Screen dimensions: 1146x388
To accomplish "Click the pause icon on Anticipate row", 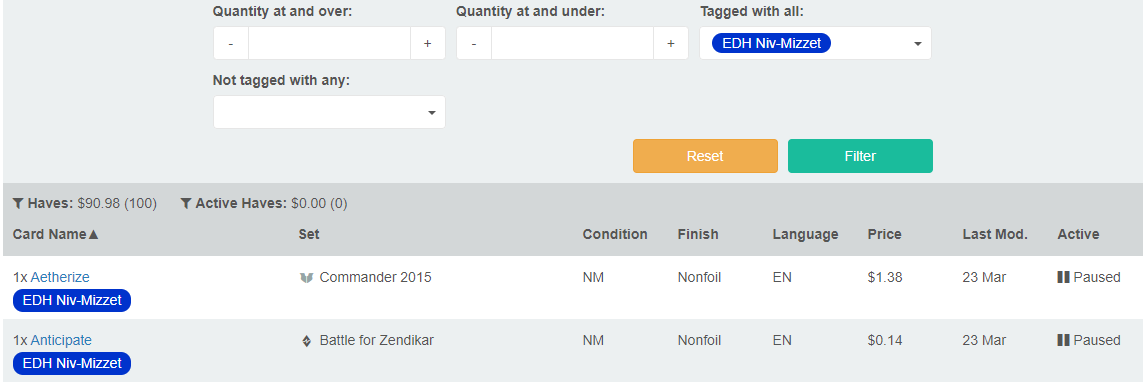I will pos(1063,341).
